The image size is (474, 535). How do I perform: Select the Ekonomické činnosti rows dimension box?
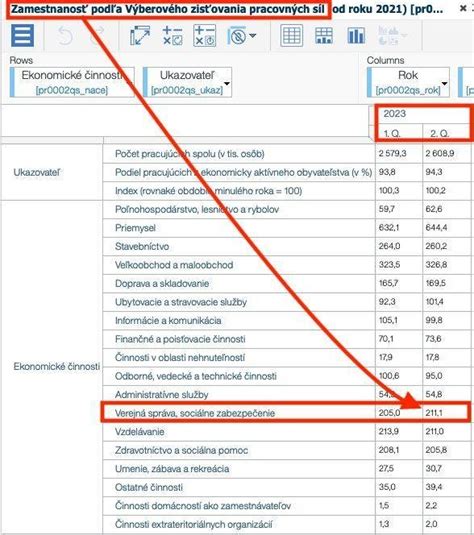(x=72, y=82)
